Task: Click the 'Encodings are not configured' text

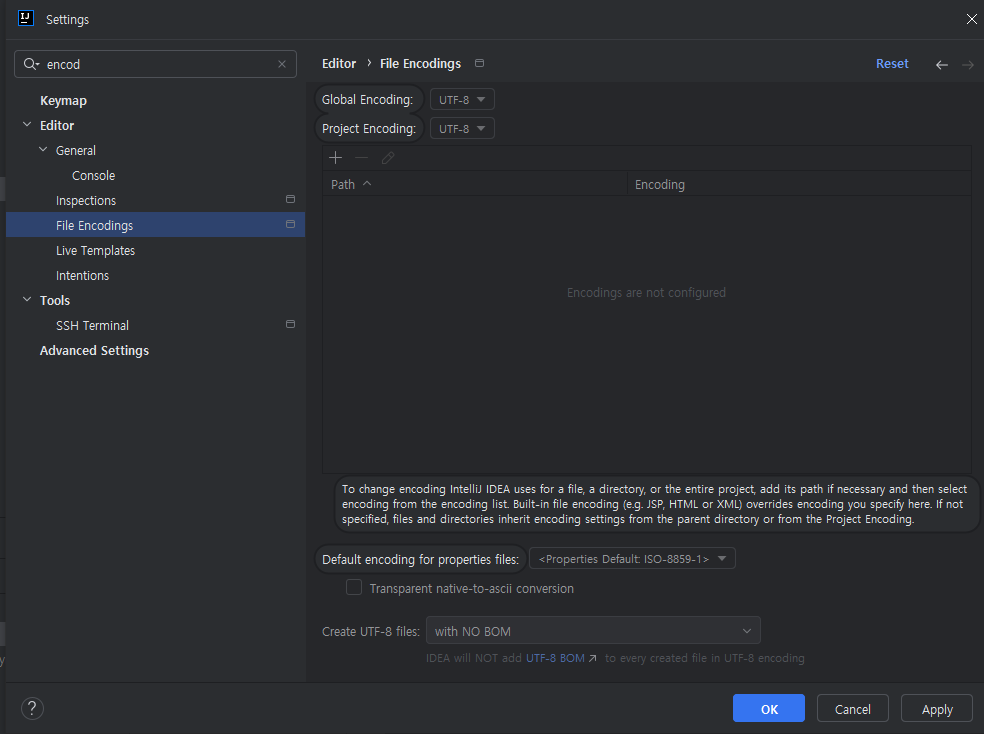Action: pos(646,292)
